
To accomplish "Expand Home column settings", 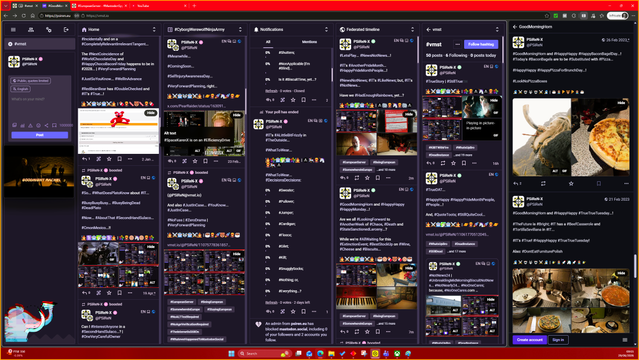I will point(154,30).
